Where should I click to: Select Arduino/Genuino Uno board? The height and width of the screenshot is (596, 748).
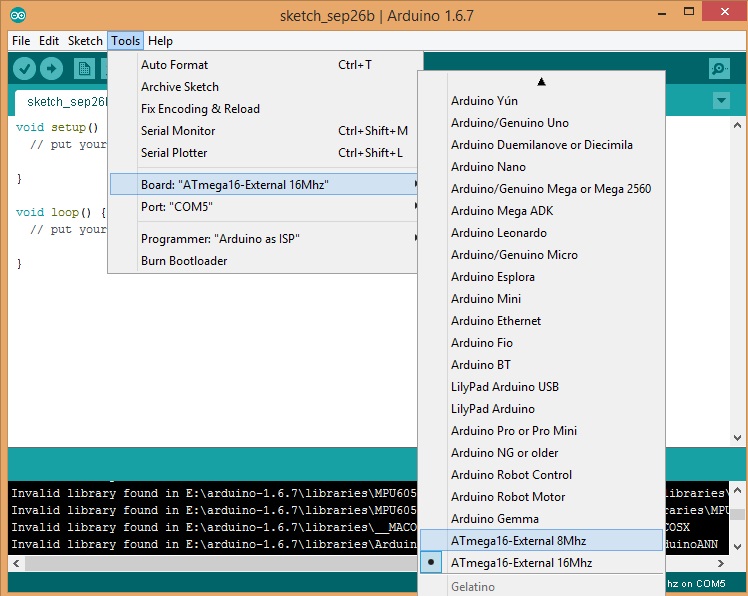tap(541, 123)
